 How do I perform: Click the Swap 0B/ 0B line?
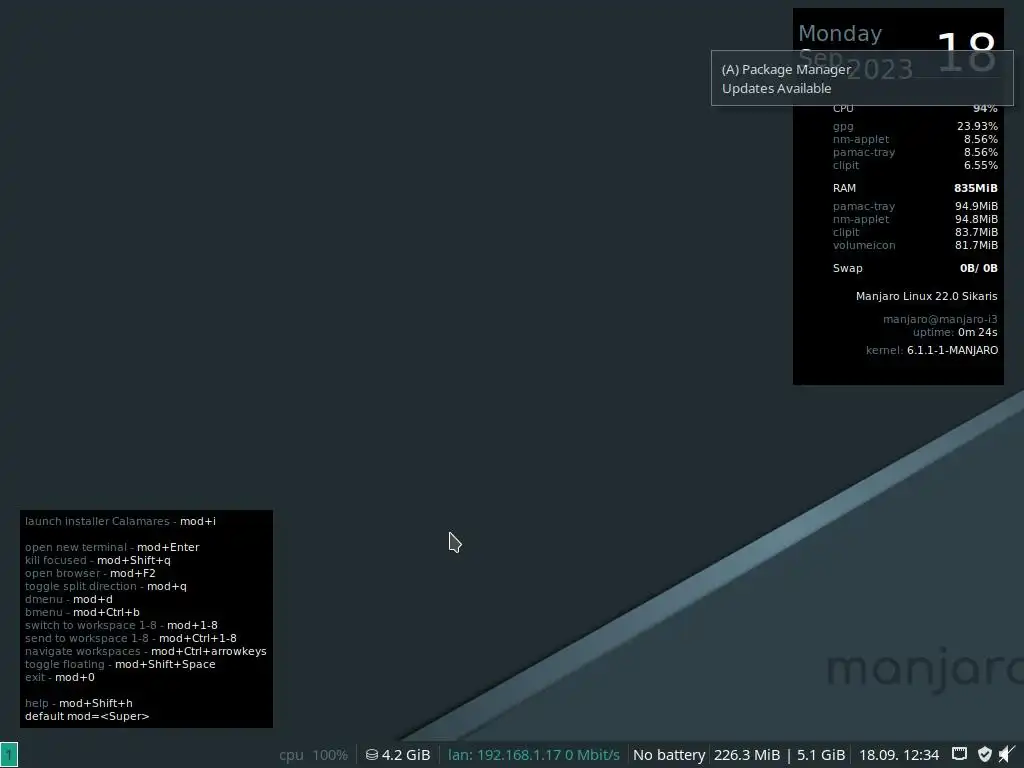pos(915,268)
